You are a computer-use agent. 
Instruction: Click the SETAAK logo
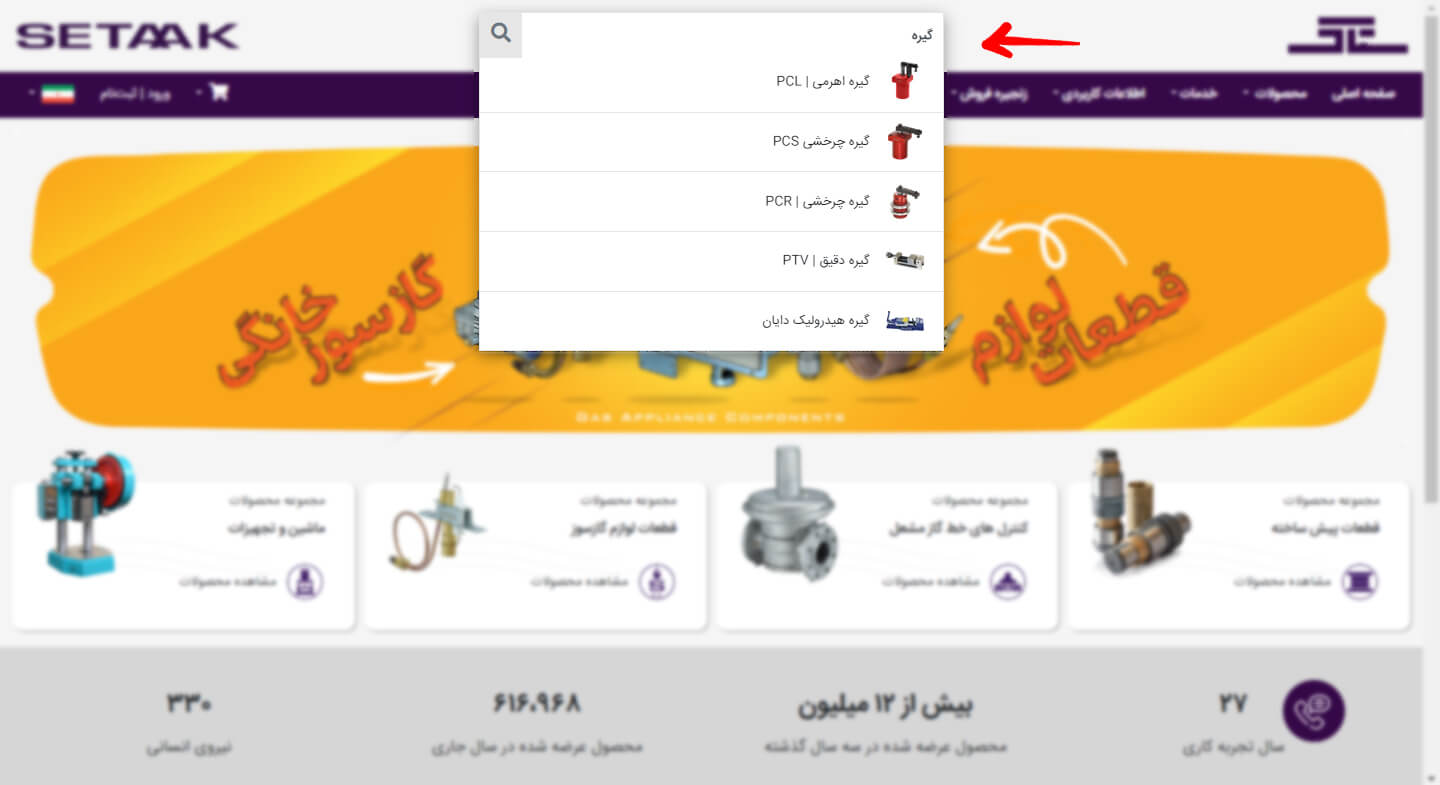127,37
